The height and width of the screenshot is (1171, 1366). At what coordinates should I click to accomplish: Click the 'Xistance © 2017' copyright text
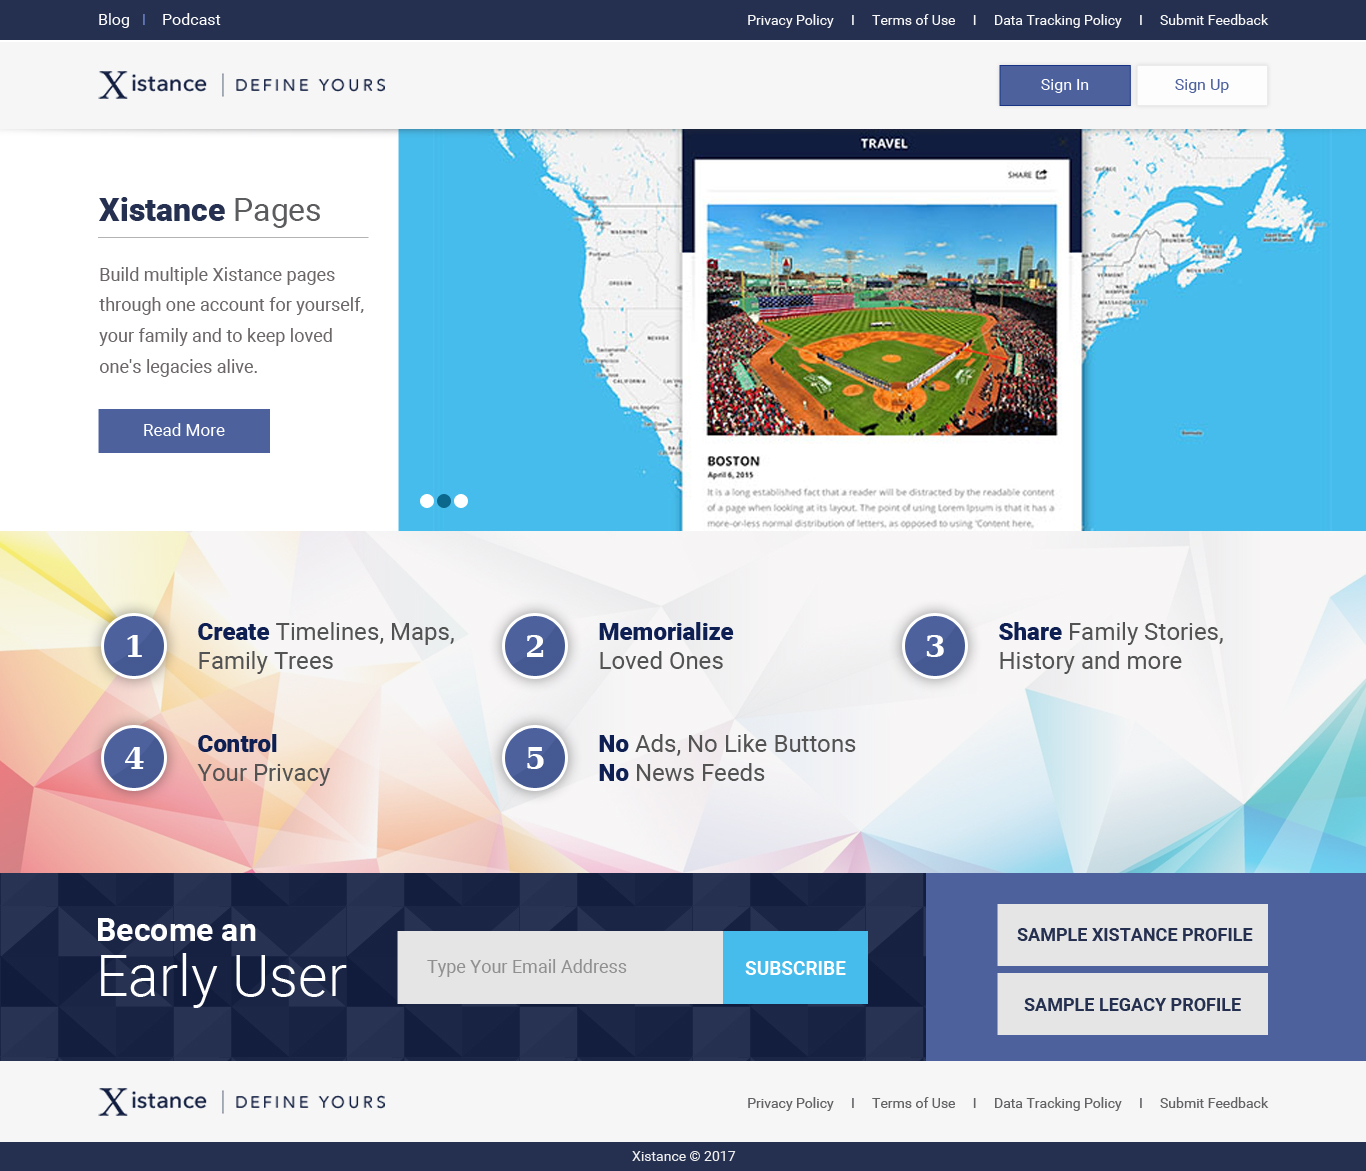(x=683, y=1156)
